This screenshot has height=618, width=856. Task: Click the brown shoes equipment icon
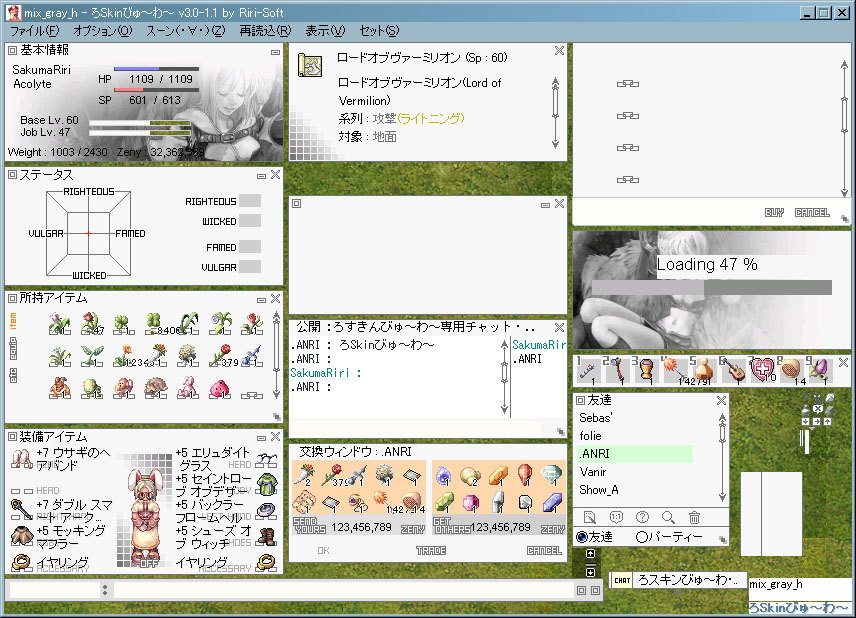tap(267, 537)
